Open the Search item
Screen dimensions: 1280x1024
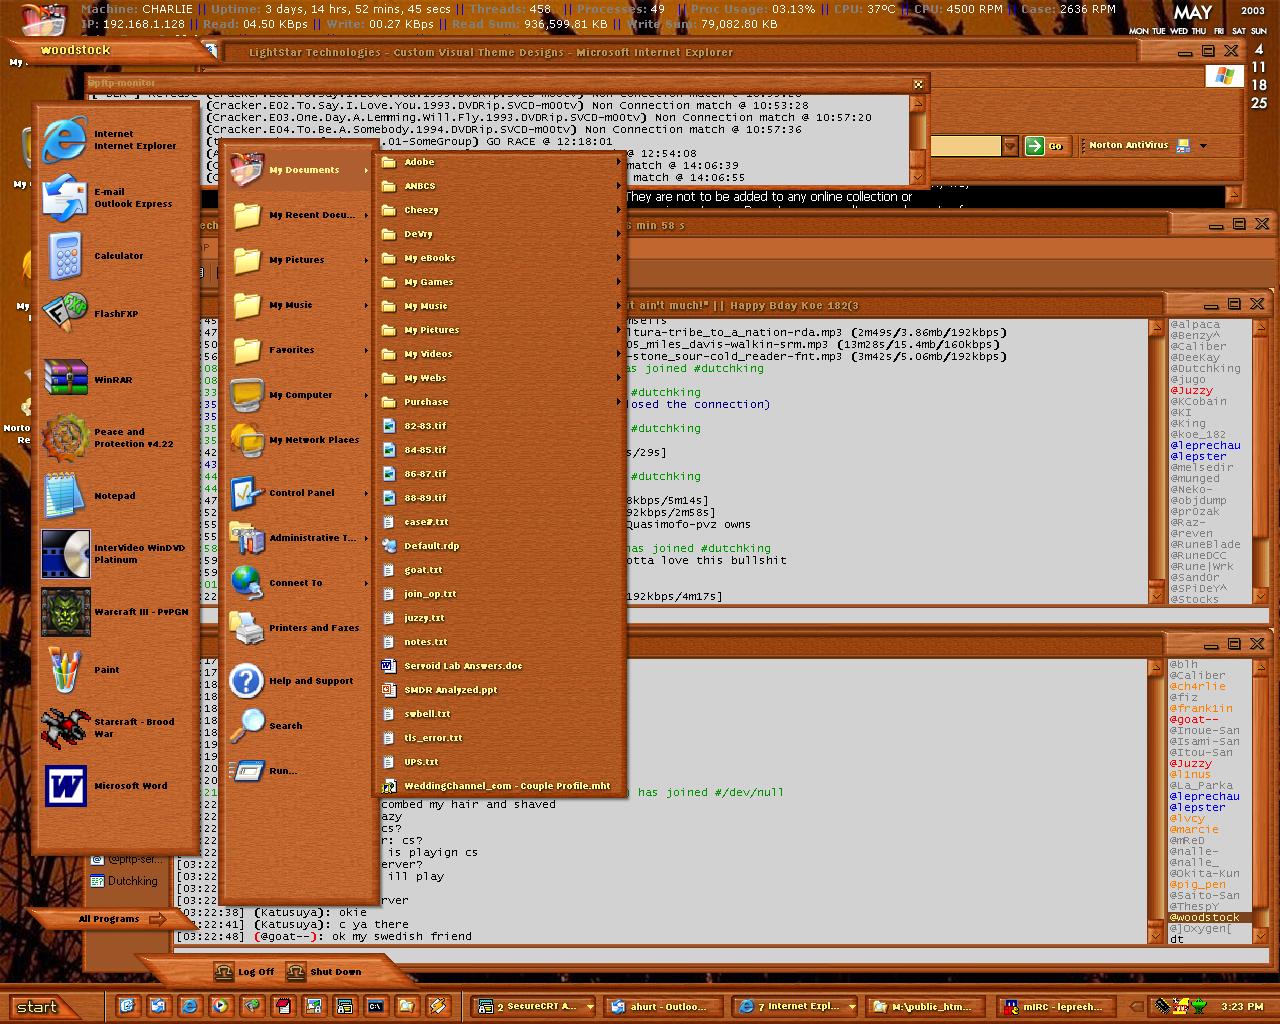[x=300, y=726]
